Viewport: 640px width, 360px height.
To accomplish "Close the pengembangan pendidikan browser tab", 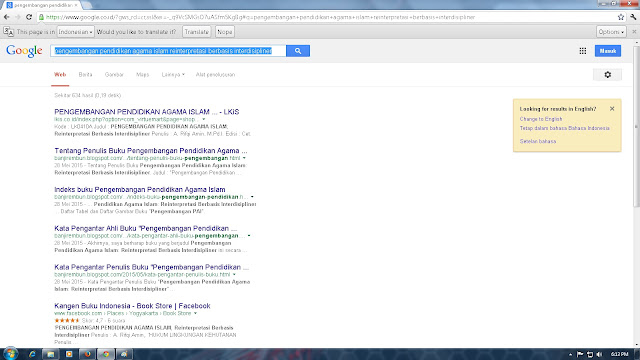I will [76, 5].
